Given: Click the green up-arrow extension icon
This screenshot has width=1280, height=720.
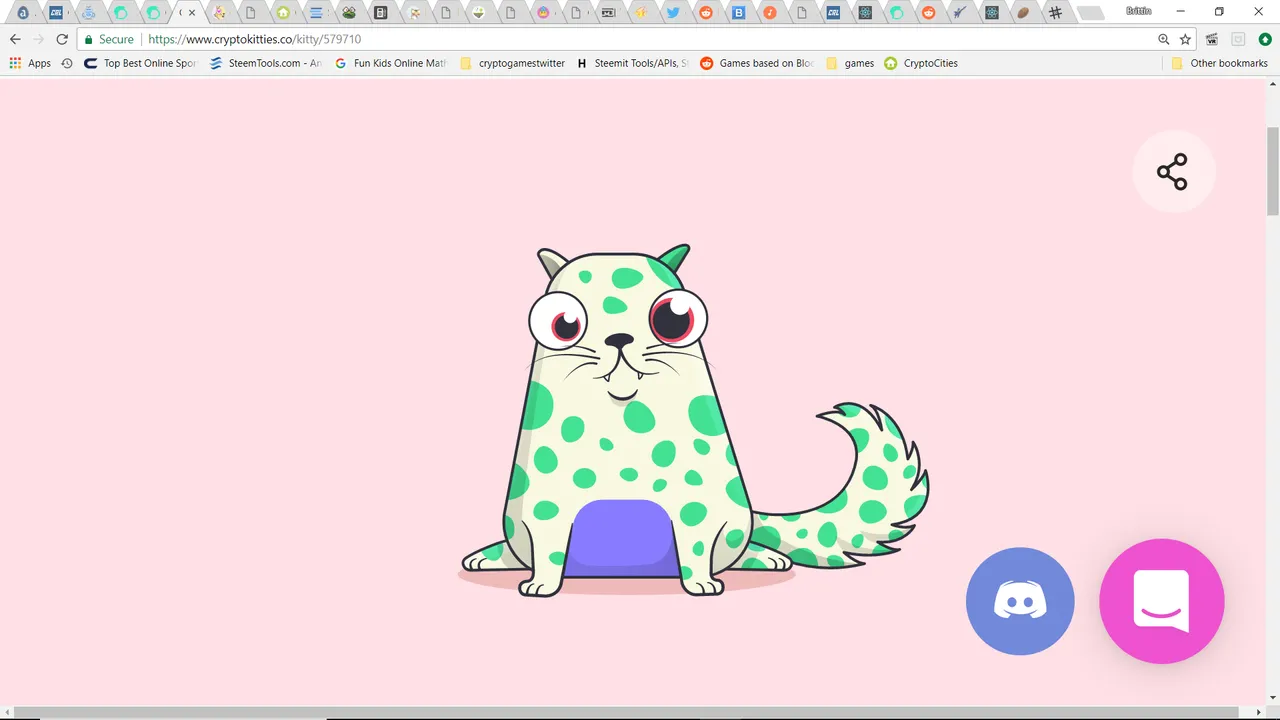Looking at the screenshot, I should (x=1265, y=39).
